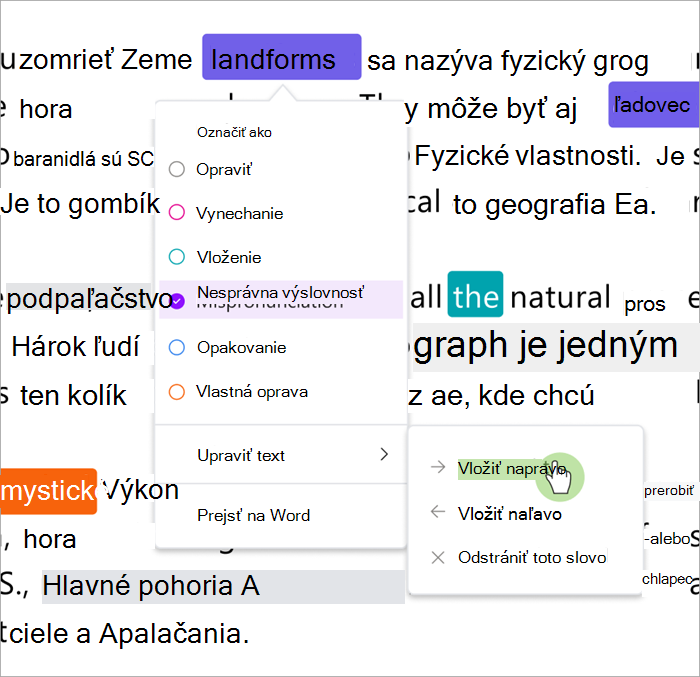Viewport: 700px width, 677px height.
Task: Click the text Je to gombík
Action: (x=80, y=205)
